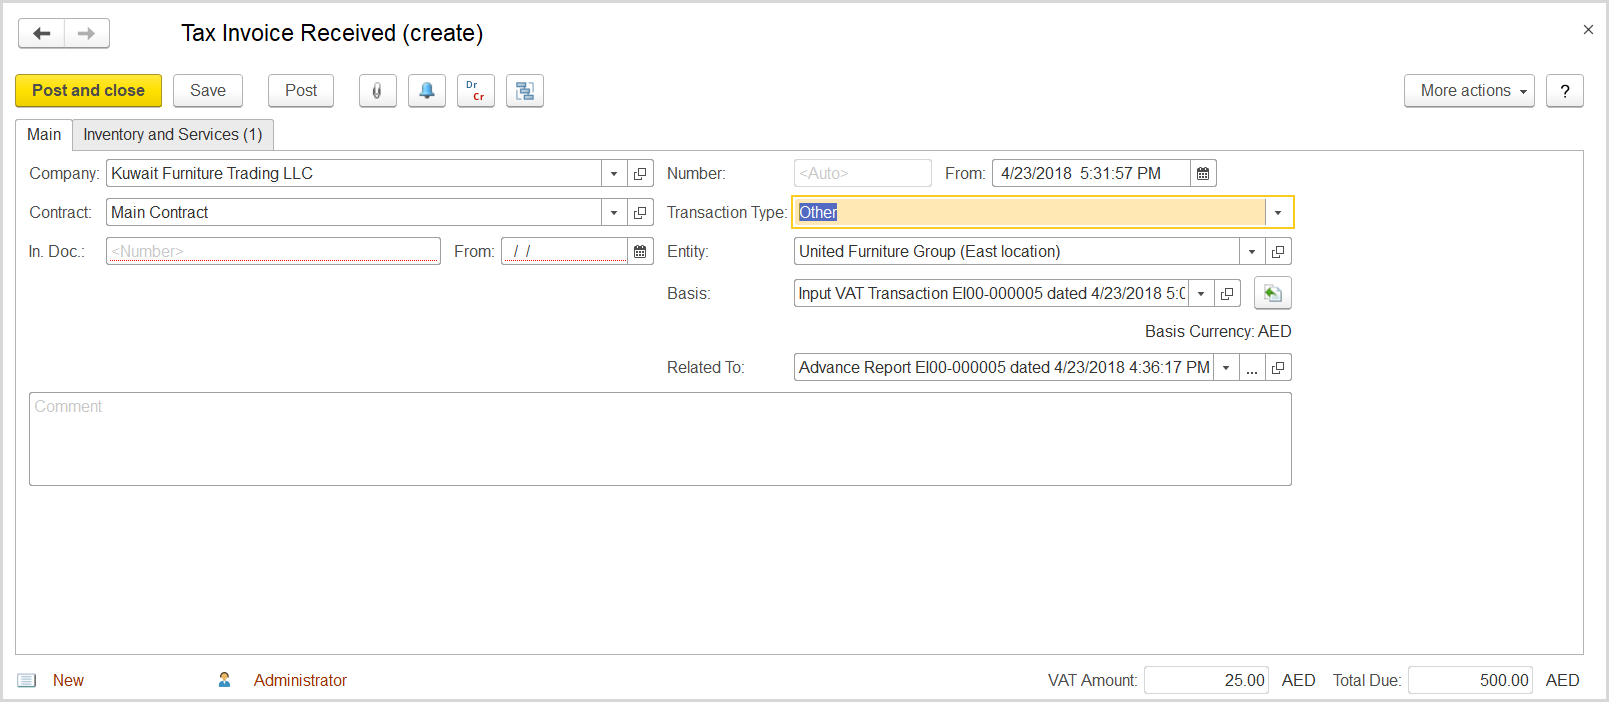This screenshot has height=702, width=1609.
Task: Expand the Entity dropdown list
Action: point(1252,251)
